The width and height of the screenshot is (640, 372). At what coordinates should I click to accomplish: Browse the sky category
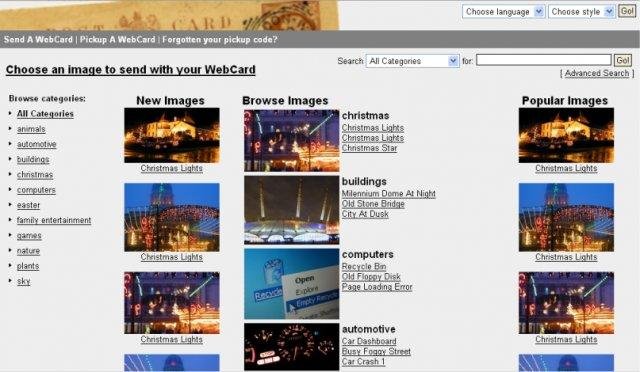point(23,281)
